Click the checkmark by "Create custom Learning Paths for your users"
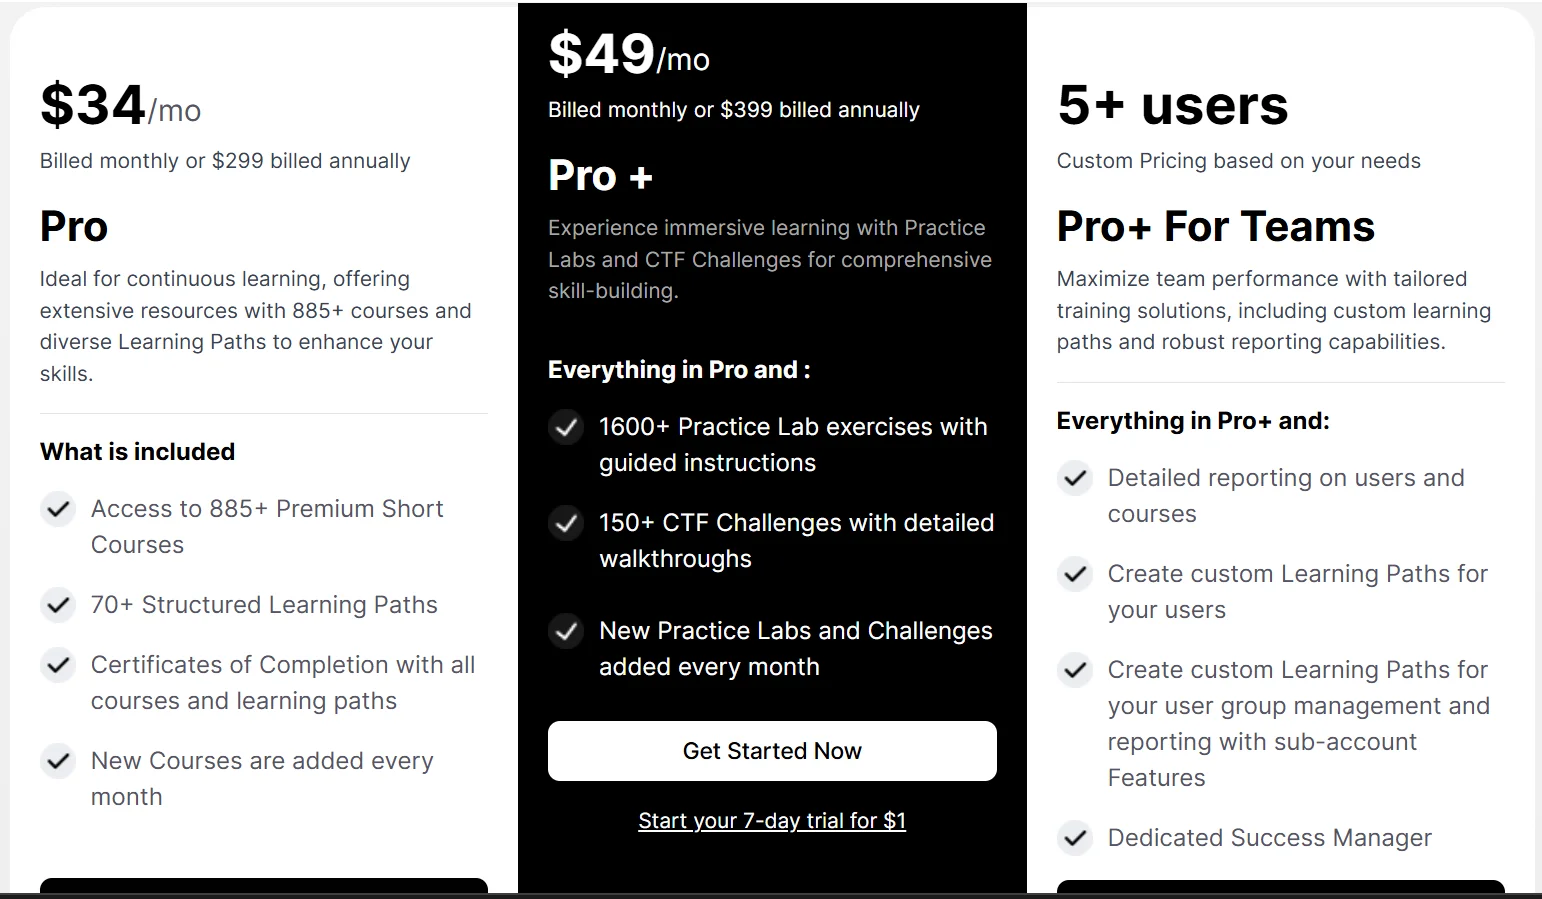The image size is (1542, 899). click(1075, 574)
